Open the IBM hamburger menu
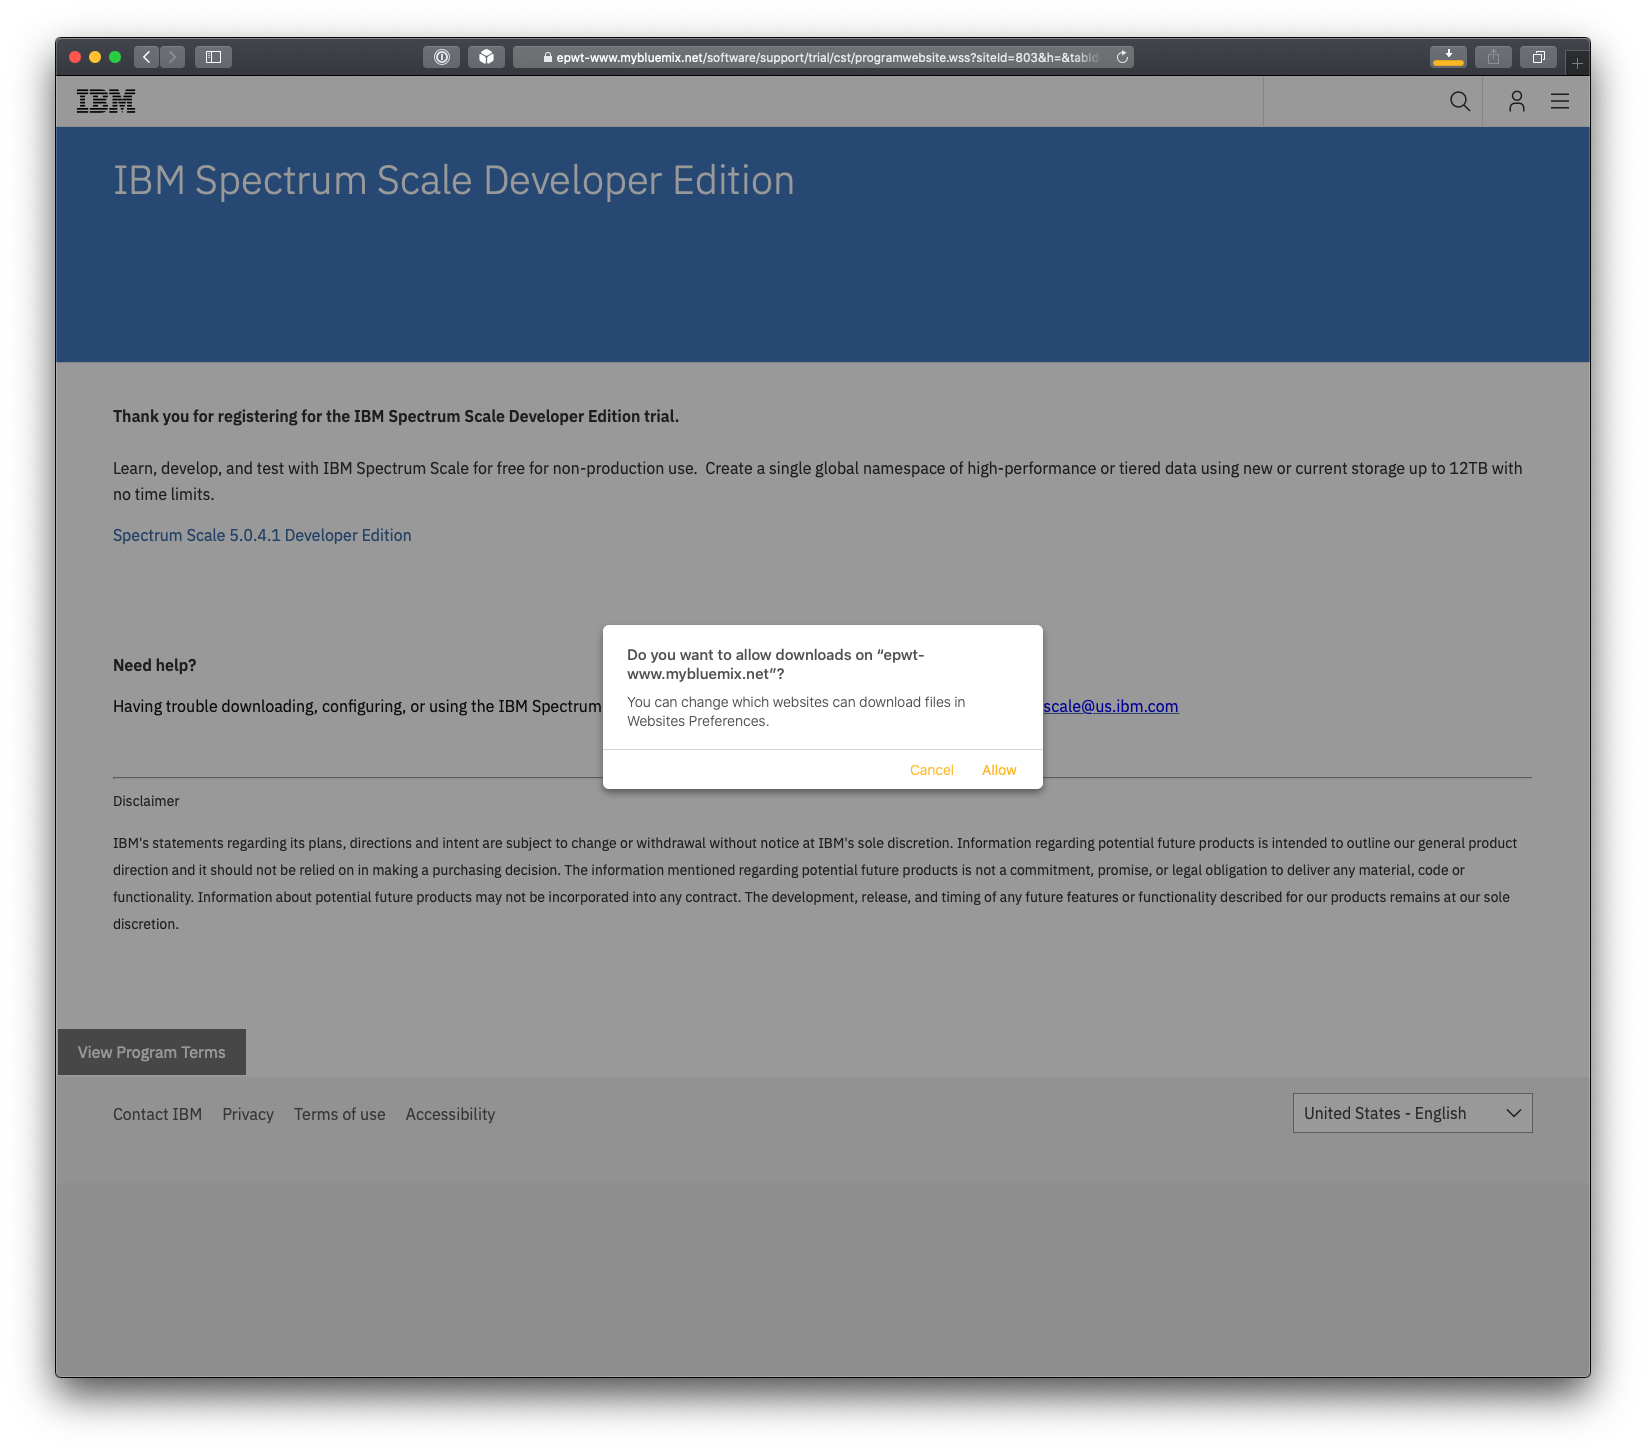 [x=1560, y=101]
